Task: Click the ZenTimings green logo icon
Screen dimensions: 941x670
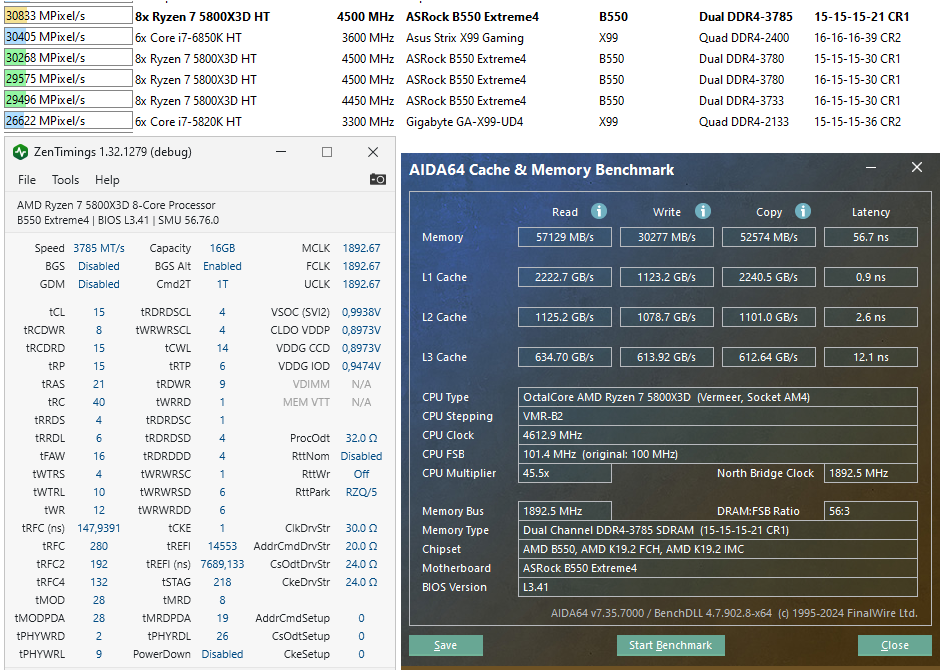Action: pos(20,152)
